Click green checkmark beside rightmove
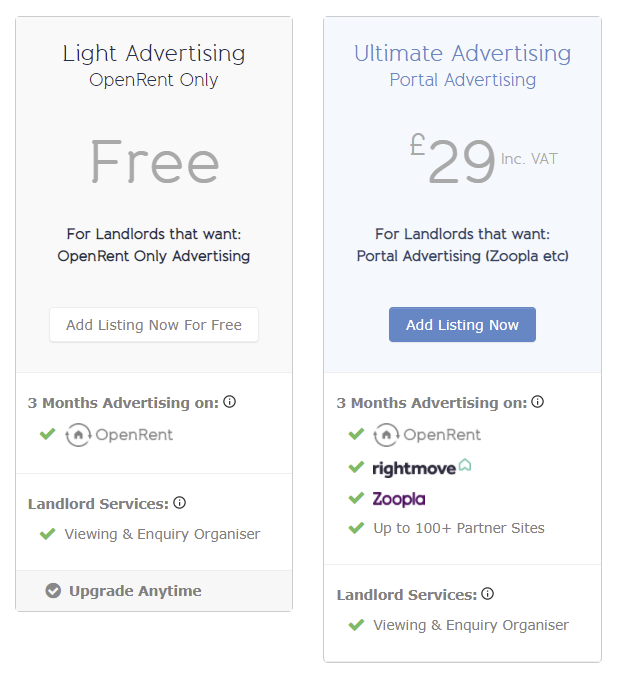Image resolution: width=623 pixels, height=679 pixels. [356, 467]
